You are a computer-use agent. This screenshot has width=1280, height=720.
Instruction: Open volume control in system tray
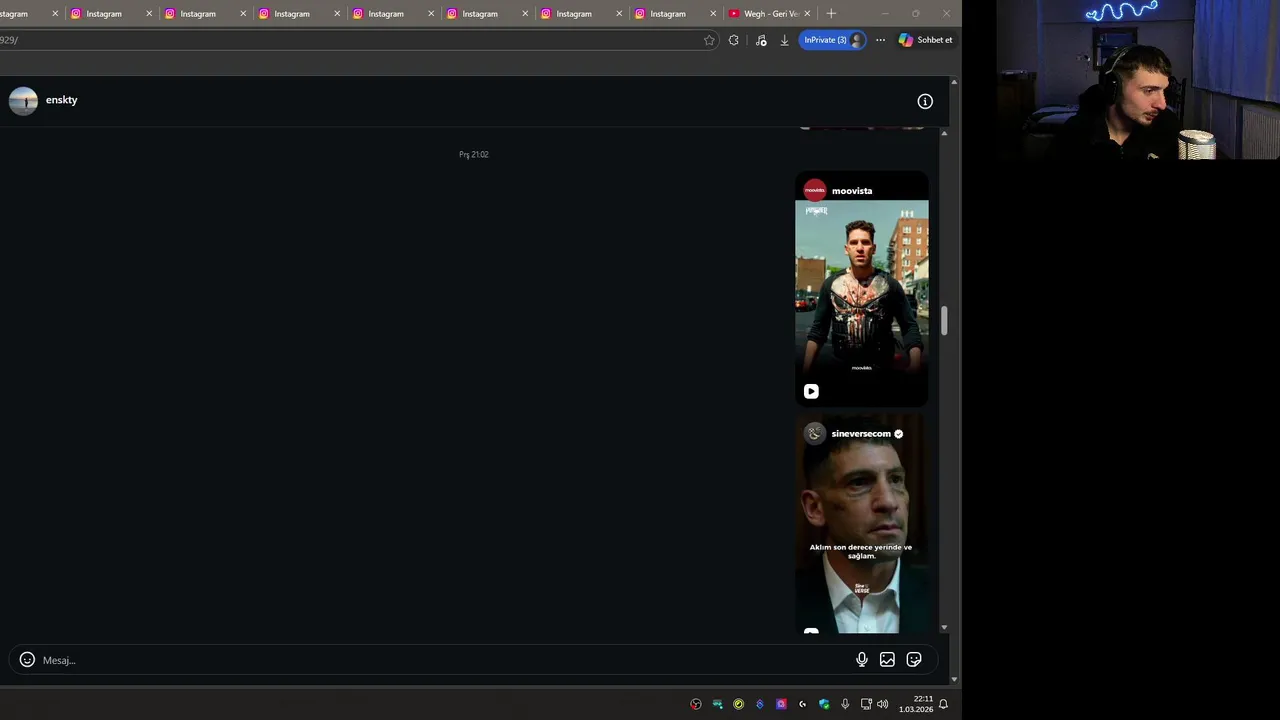882,704
